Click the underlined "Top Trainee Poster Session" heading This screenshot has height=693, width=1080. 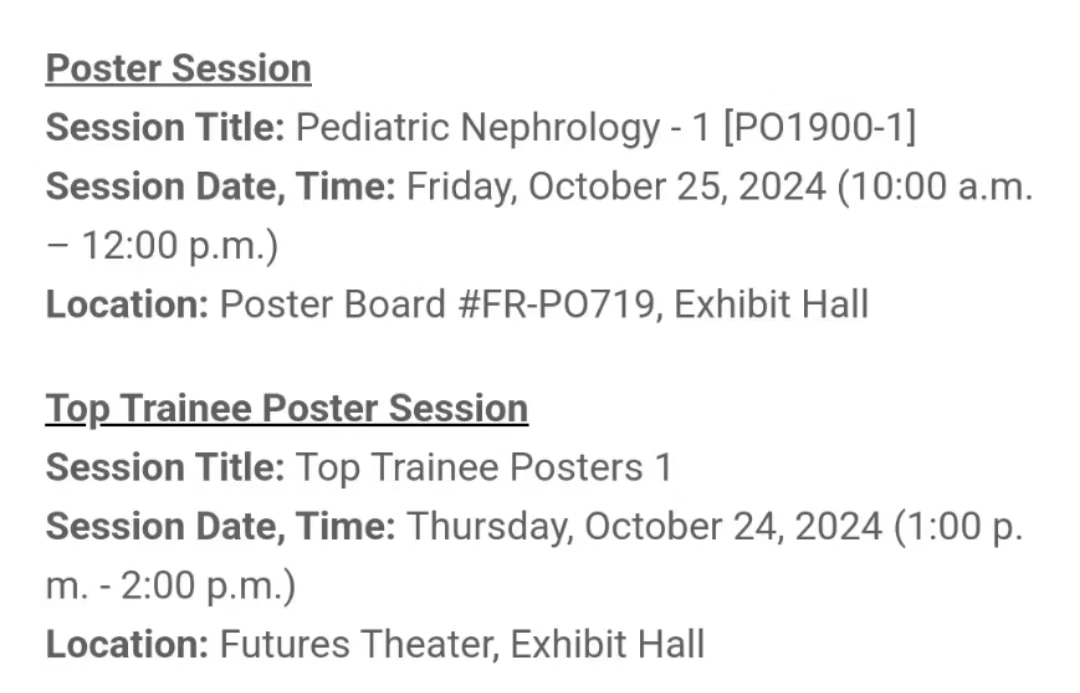coord(286,409)
